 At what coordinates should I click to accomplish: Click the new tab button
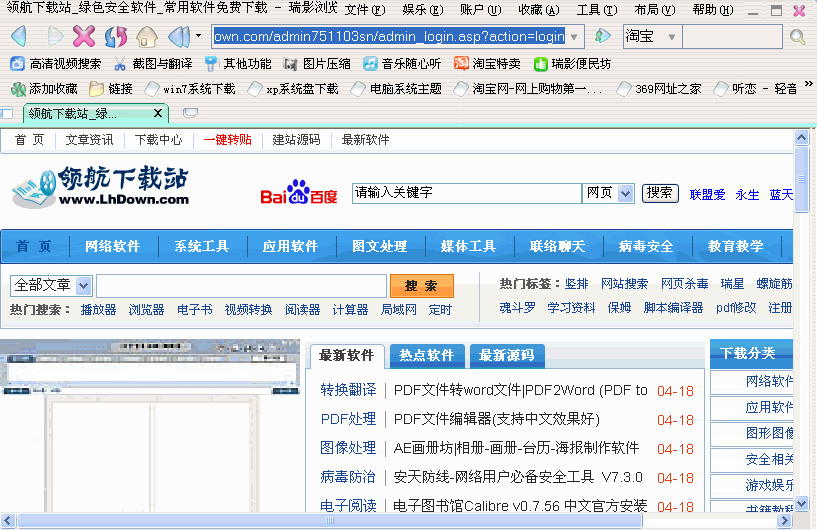[x=190, y=113]
